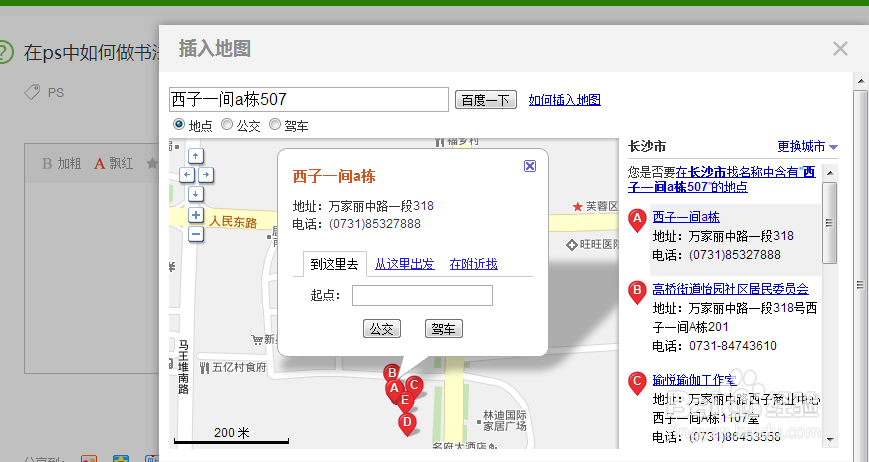
Task: Click the search field containing 西子一间a栋507
Action: 309,100
